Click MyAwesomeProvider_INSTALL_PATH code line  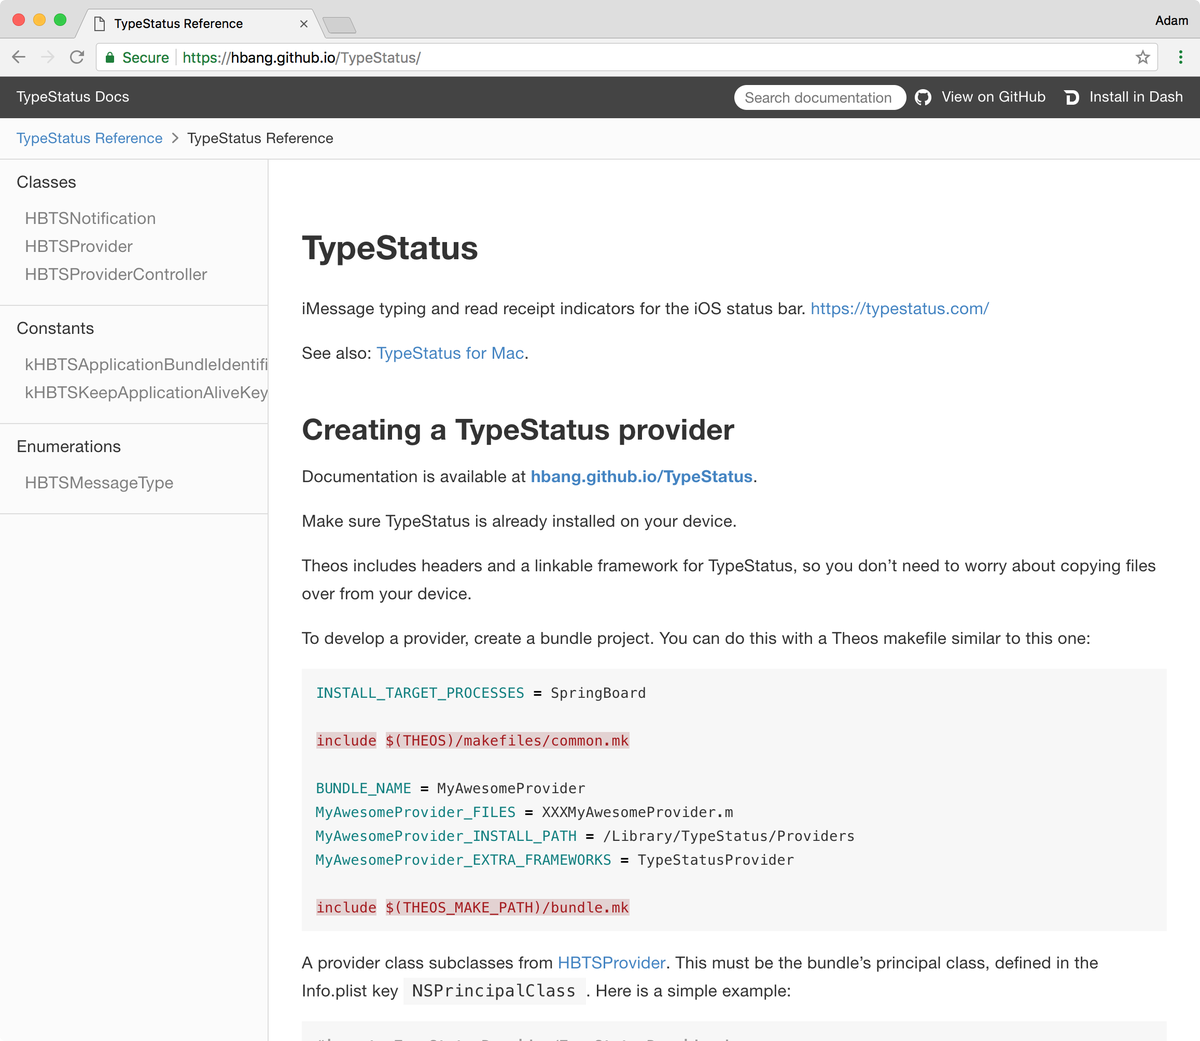[x=585, y=836]
